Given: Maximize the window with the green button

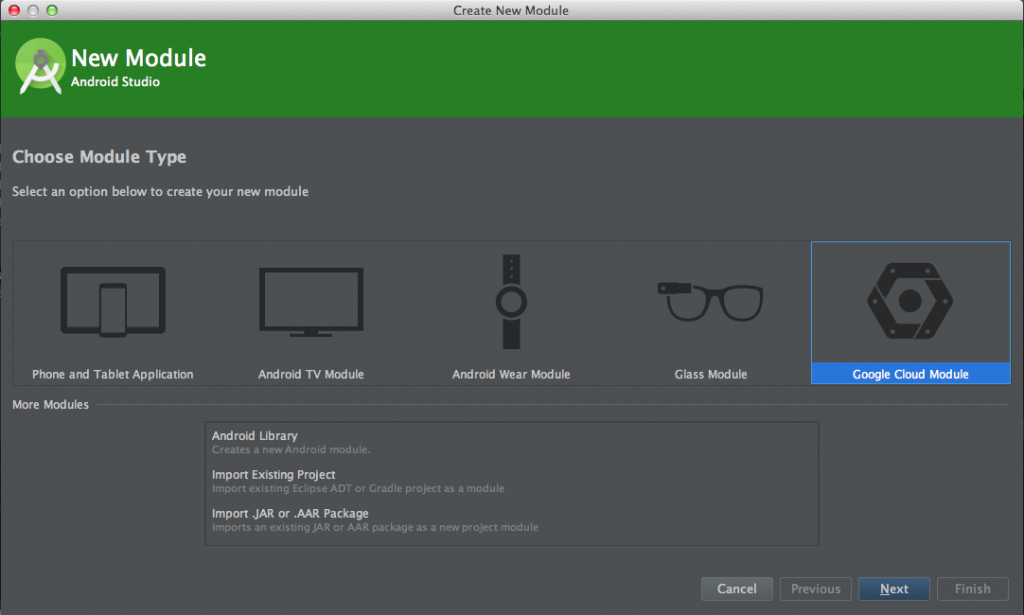Looking at the screenshot, I should coord(52,10).
